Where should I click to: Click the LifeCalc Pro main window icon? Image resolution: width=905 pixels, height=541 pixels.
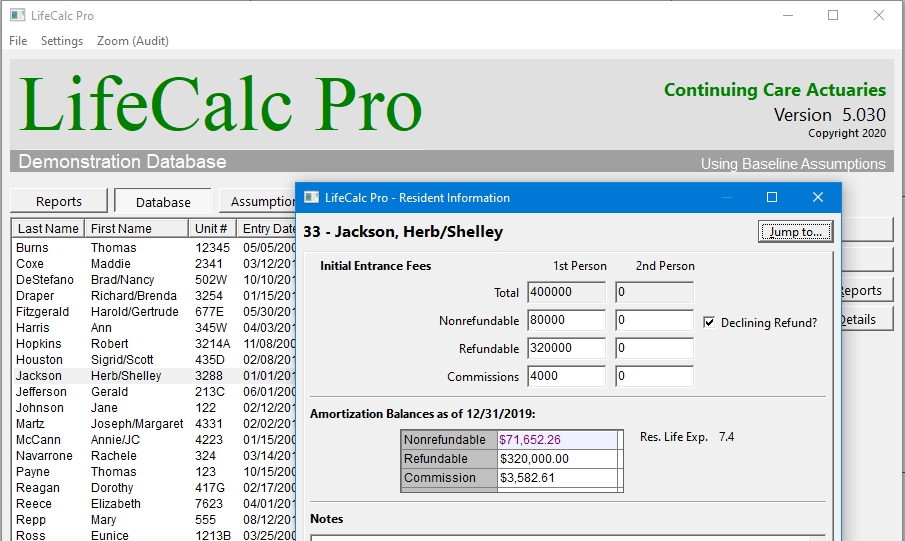coord(17,16)
